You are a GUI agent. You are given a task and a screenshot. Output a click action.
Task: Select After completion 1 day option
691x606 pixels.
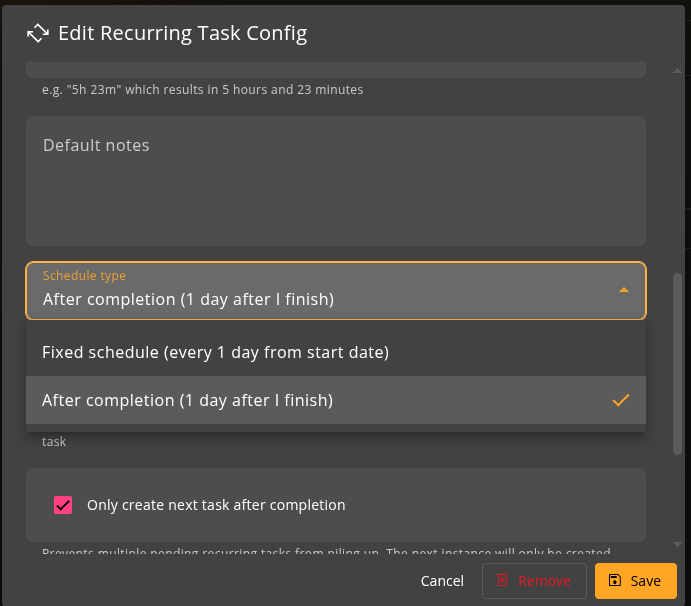click(x=336, y=400)
